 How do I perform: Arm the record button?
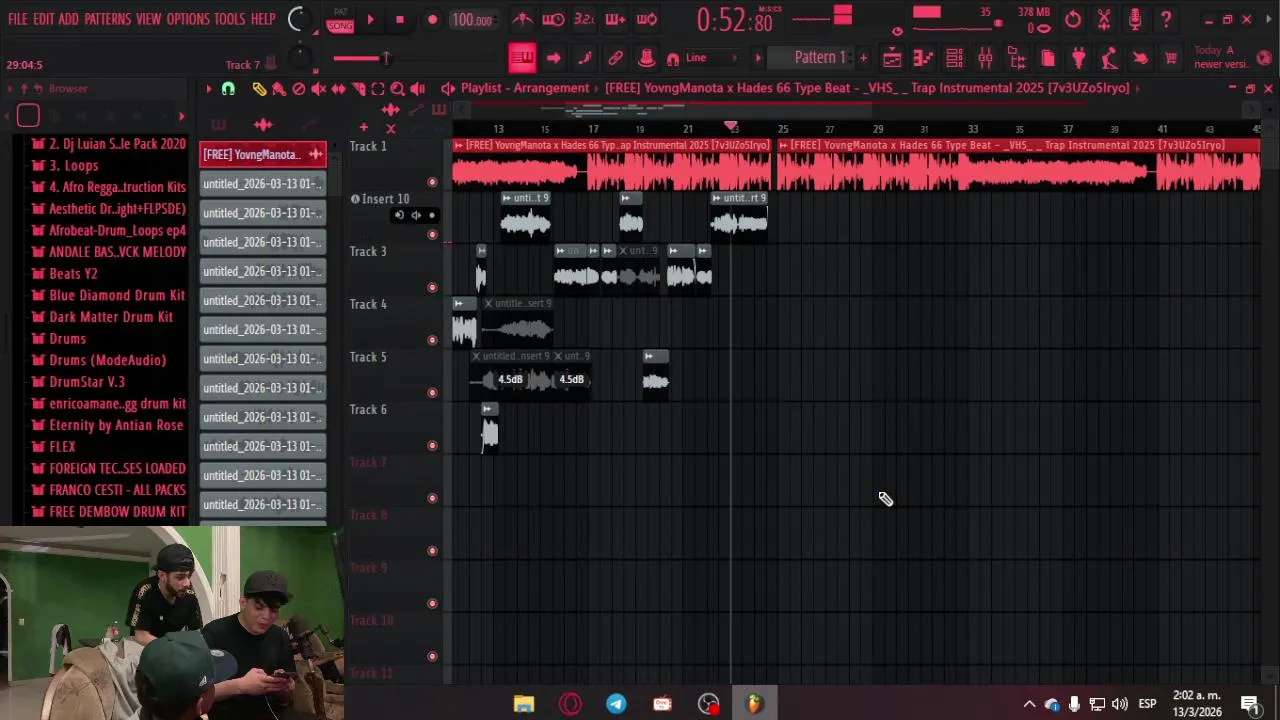click(x=432, y=19)
